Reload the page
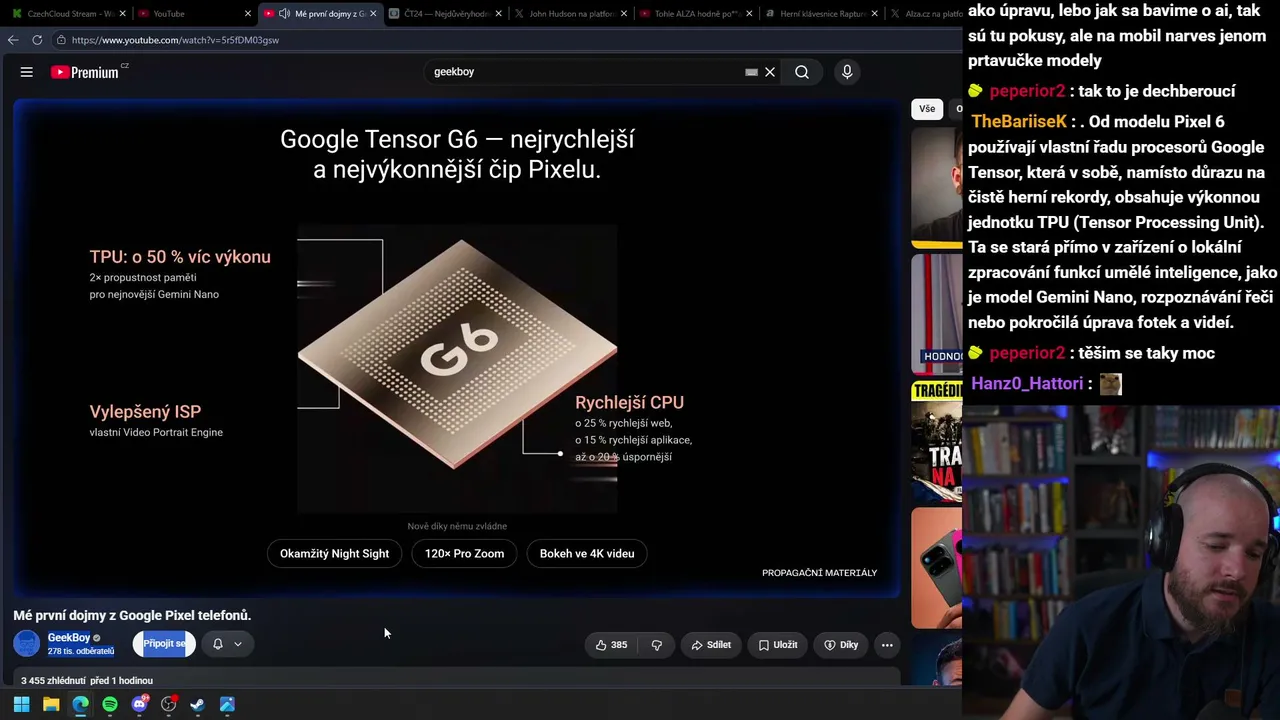This screenshot has height=720, width=1280. [37, 40]
